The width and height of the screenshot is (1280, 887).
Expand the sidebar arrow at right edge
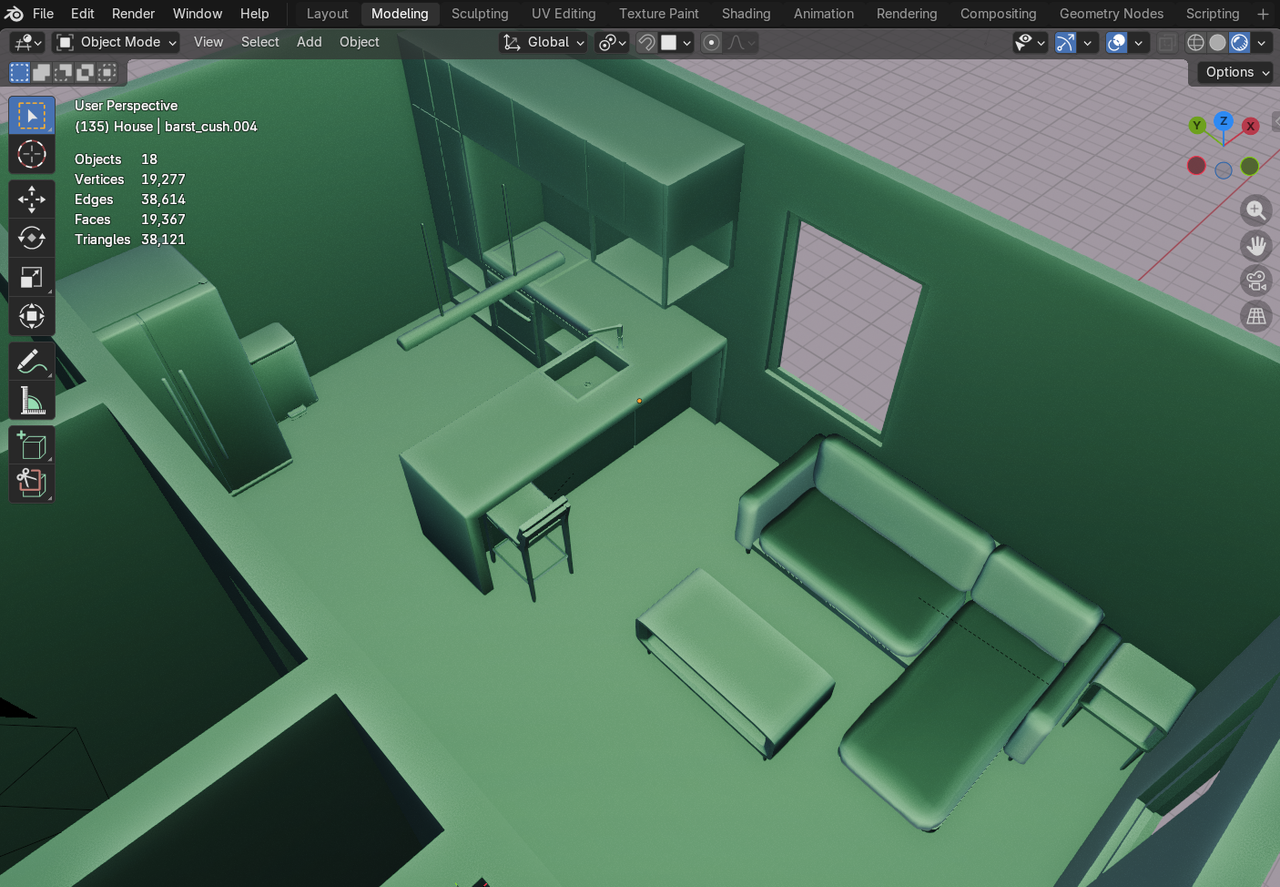[1275, 121]
